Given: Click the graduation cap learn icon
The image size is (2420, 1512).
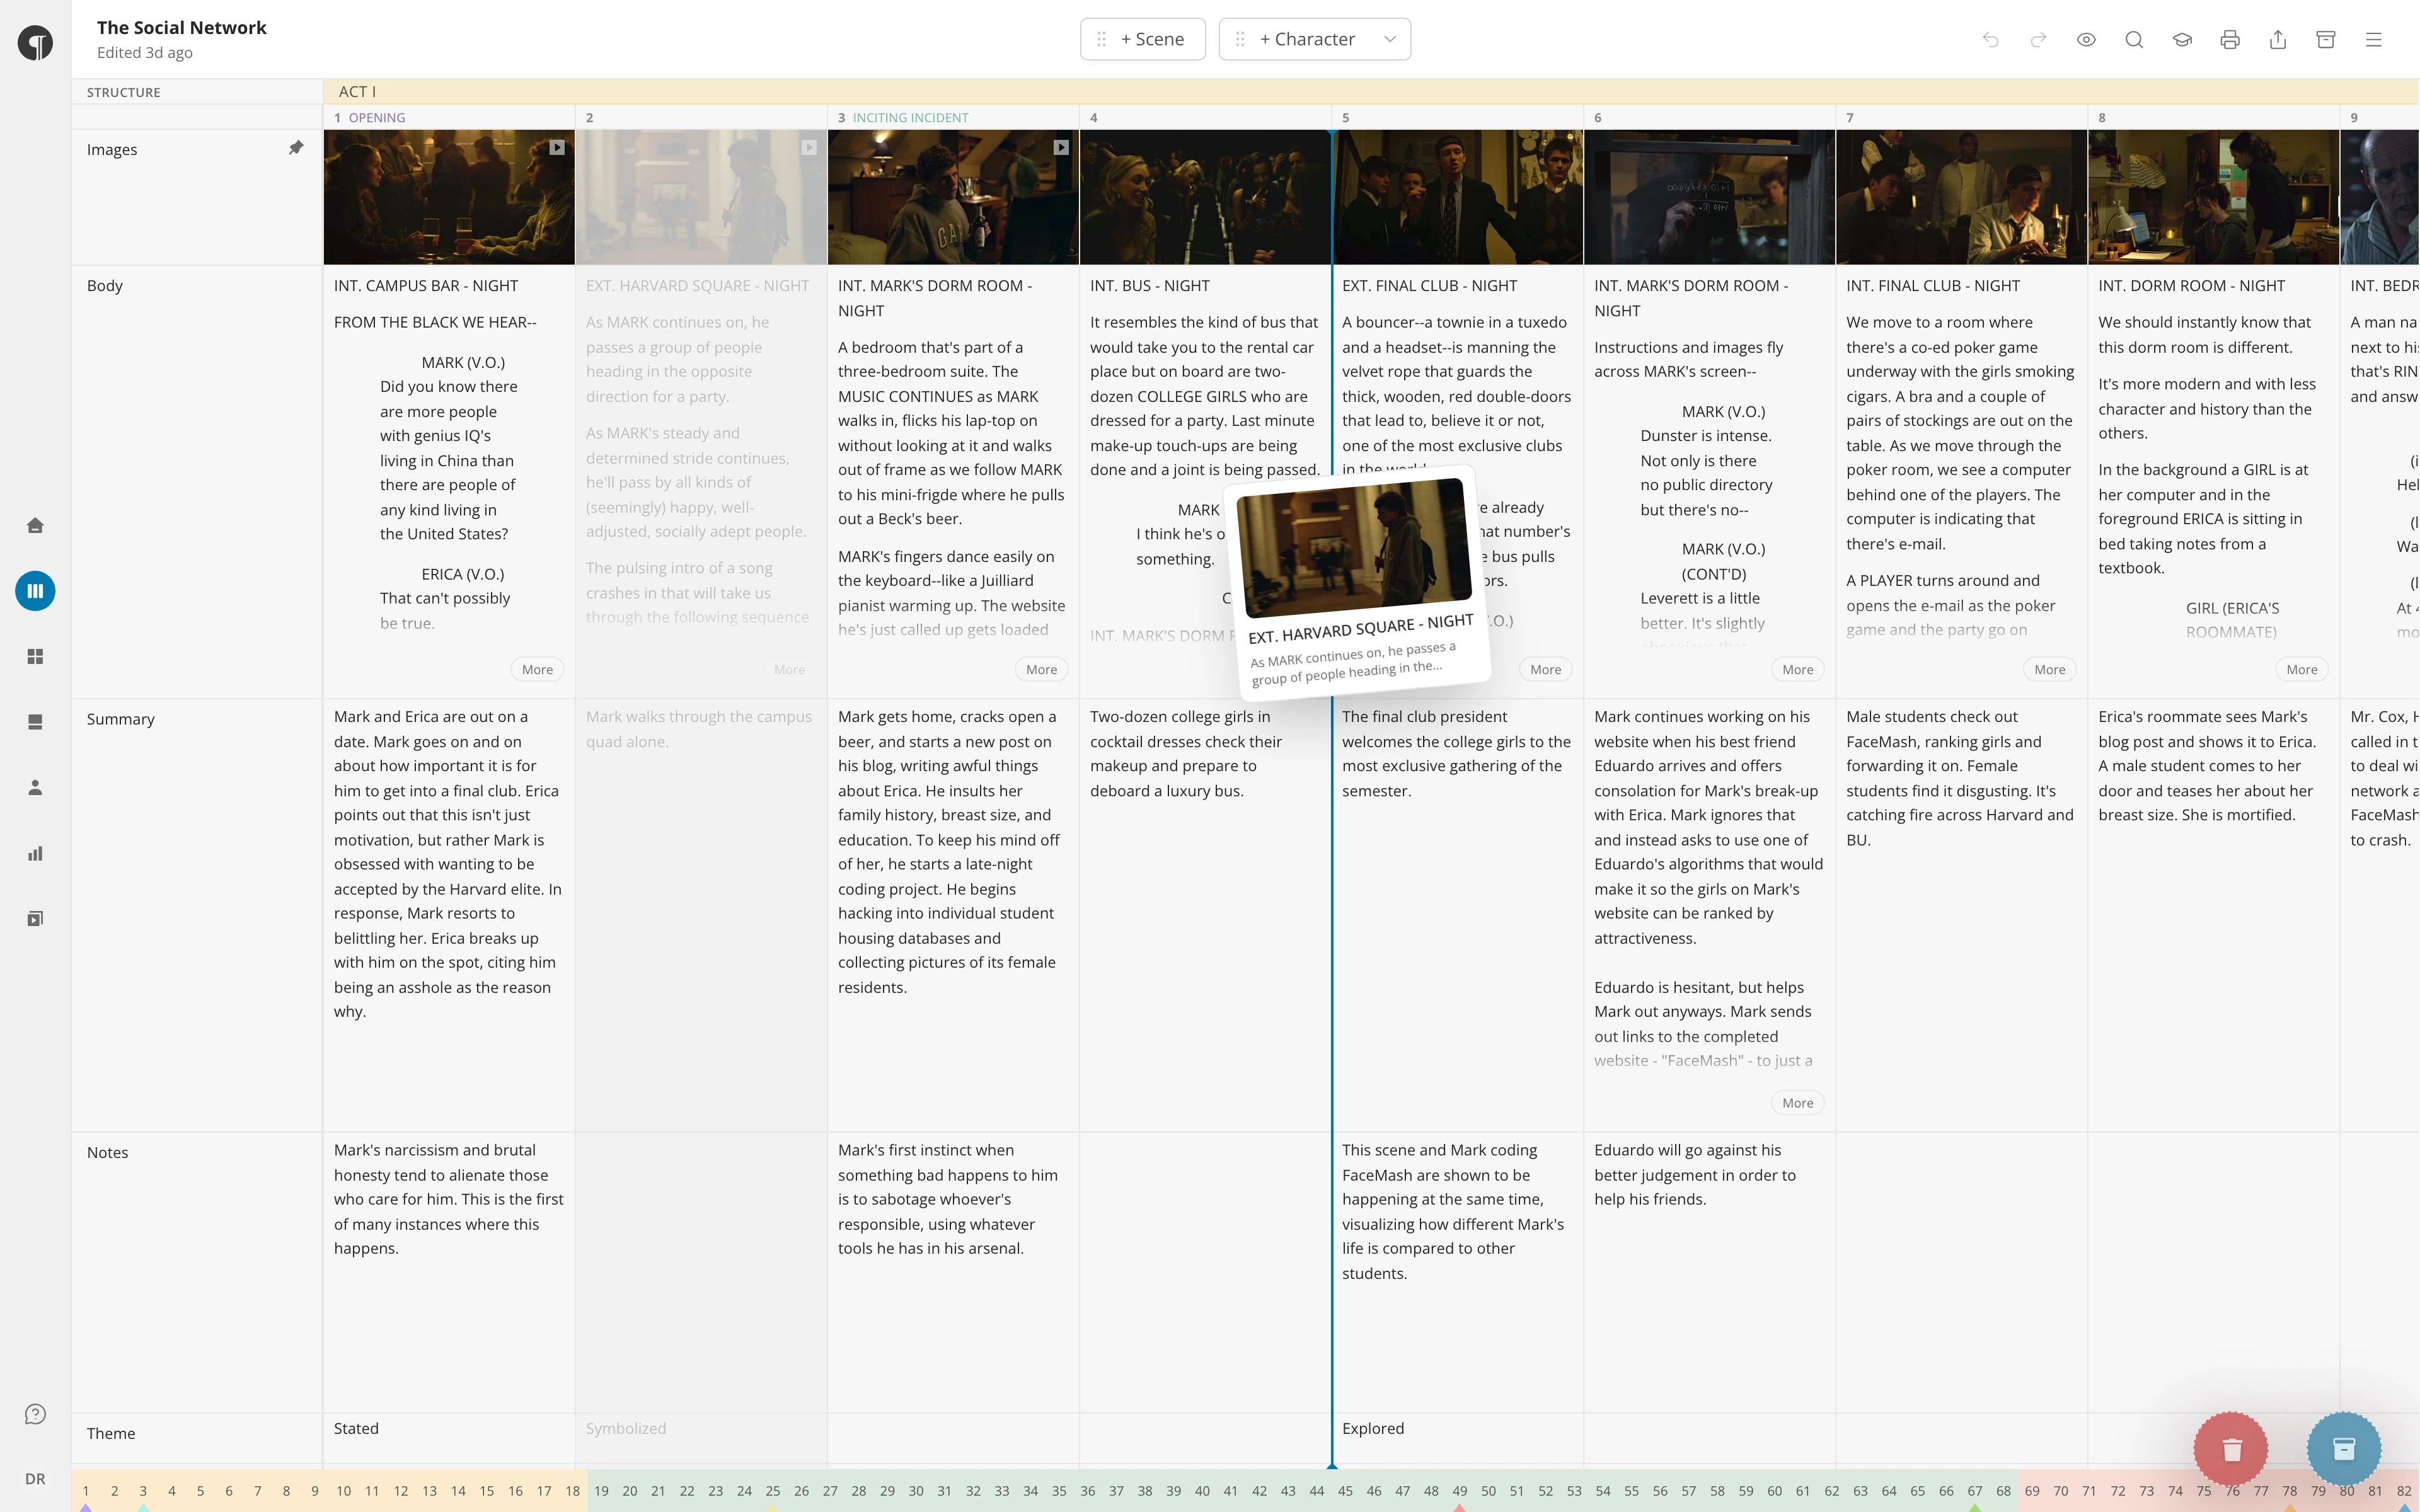Looking at the screenshot, I should tap(2182, 40).
